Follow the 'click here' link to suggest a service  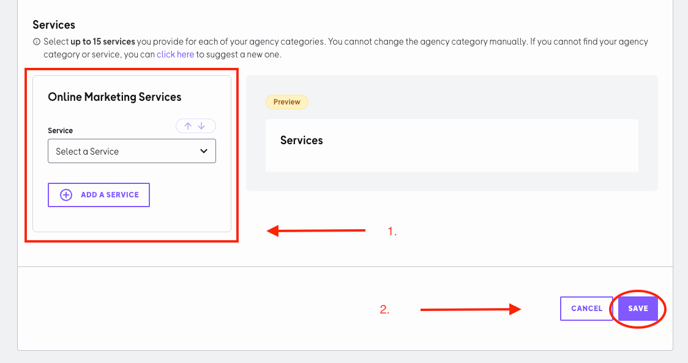pos(175,54)
